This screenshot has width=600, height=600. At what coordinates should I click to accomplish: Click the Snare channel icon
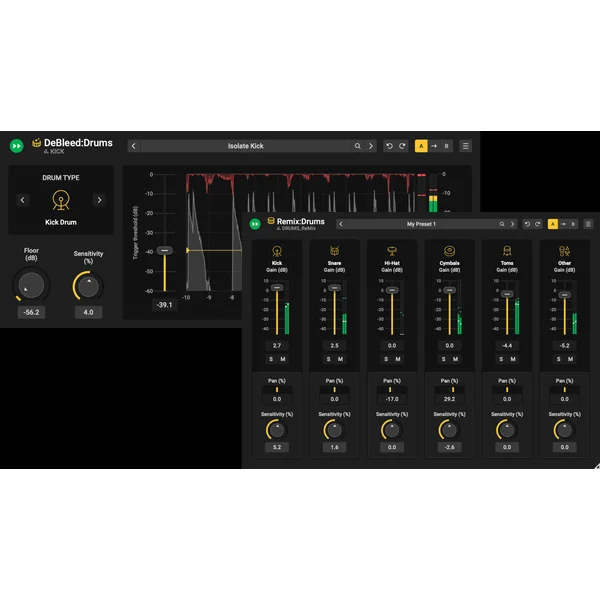[334, 251]
